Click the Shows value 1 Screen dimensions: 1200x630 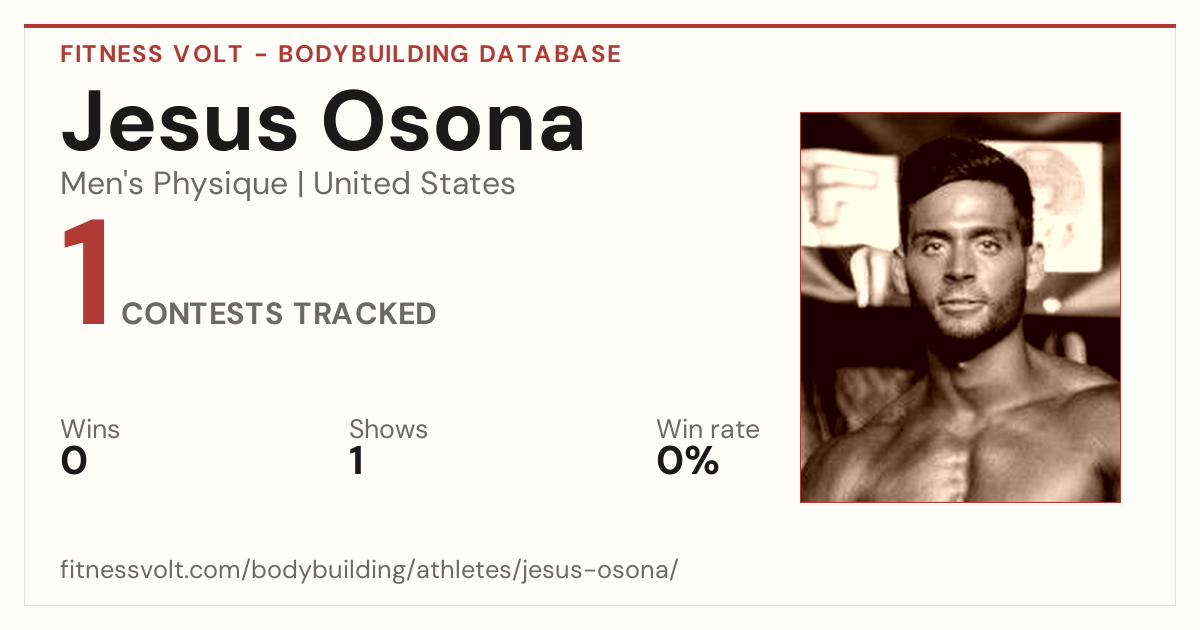(x=356, y=461)
